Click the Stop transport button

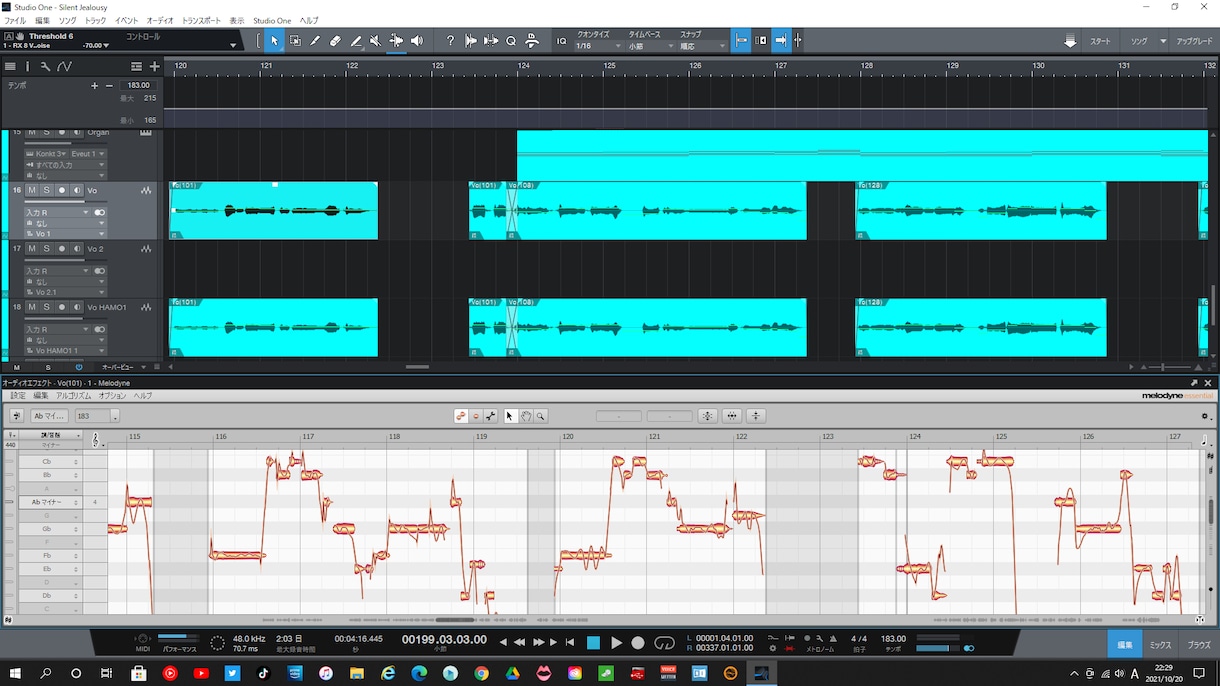tap(593, 643)
